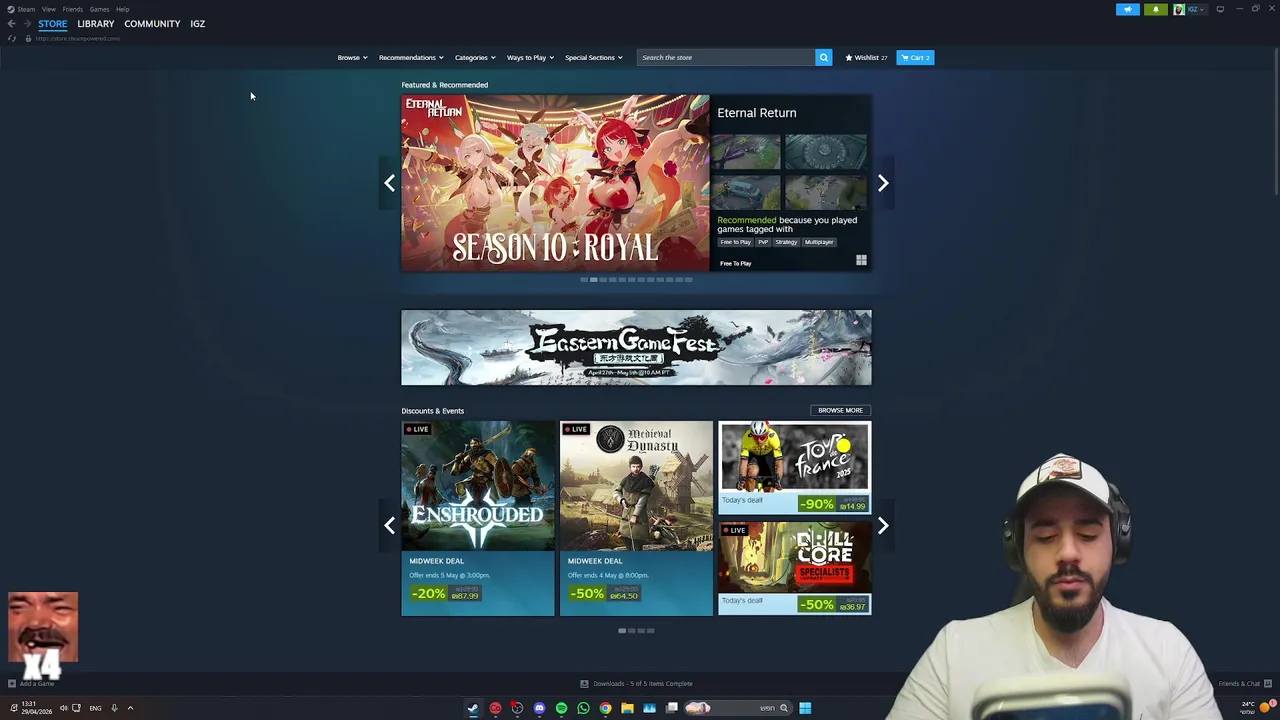This screenshot has width=1280, height=720.
Task: Switch to the STORE tab
Action: 53,23
